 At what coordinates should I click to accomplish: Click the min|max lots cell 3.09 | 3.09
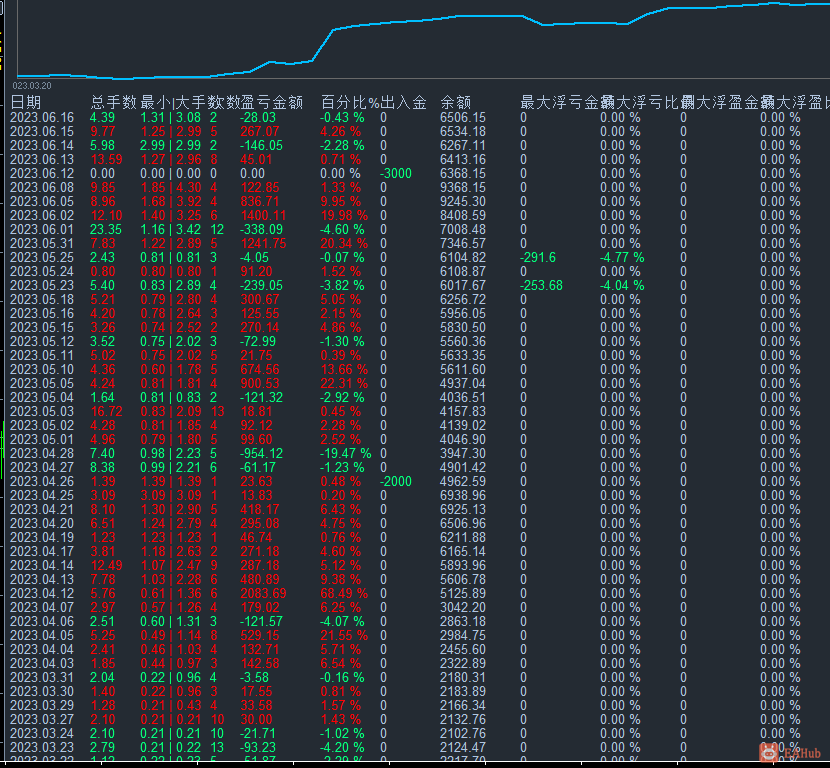[170, 495]
